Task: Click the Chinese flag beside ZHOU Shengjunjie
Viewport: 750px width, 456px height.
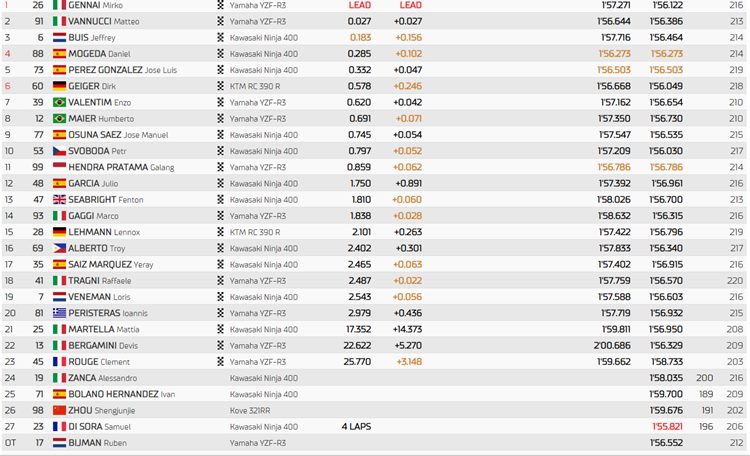Action: point(59,411)
